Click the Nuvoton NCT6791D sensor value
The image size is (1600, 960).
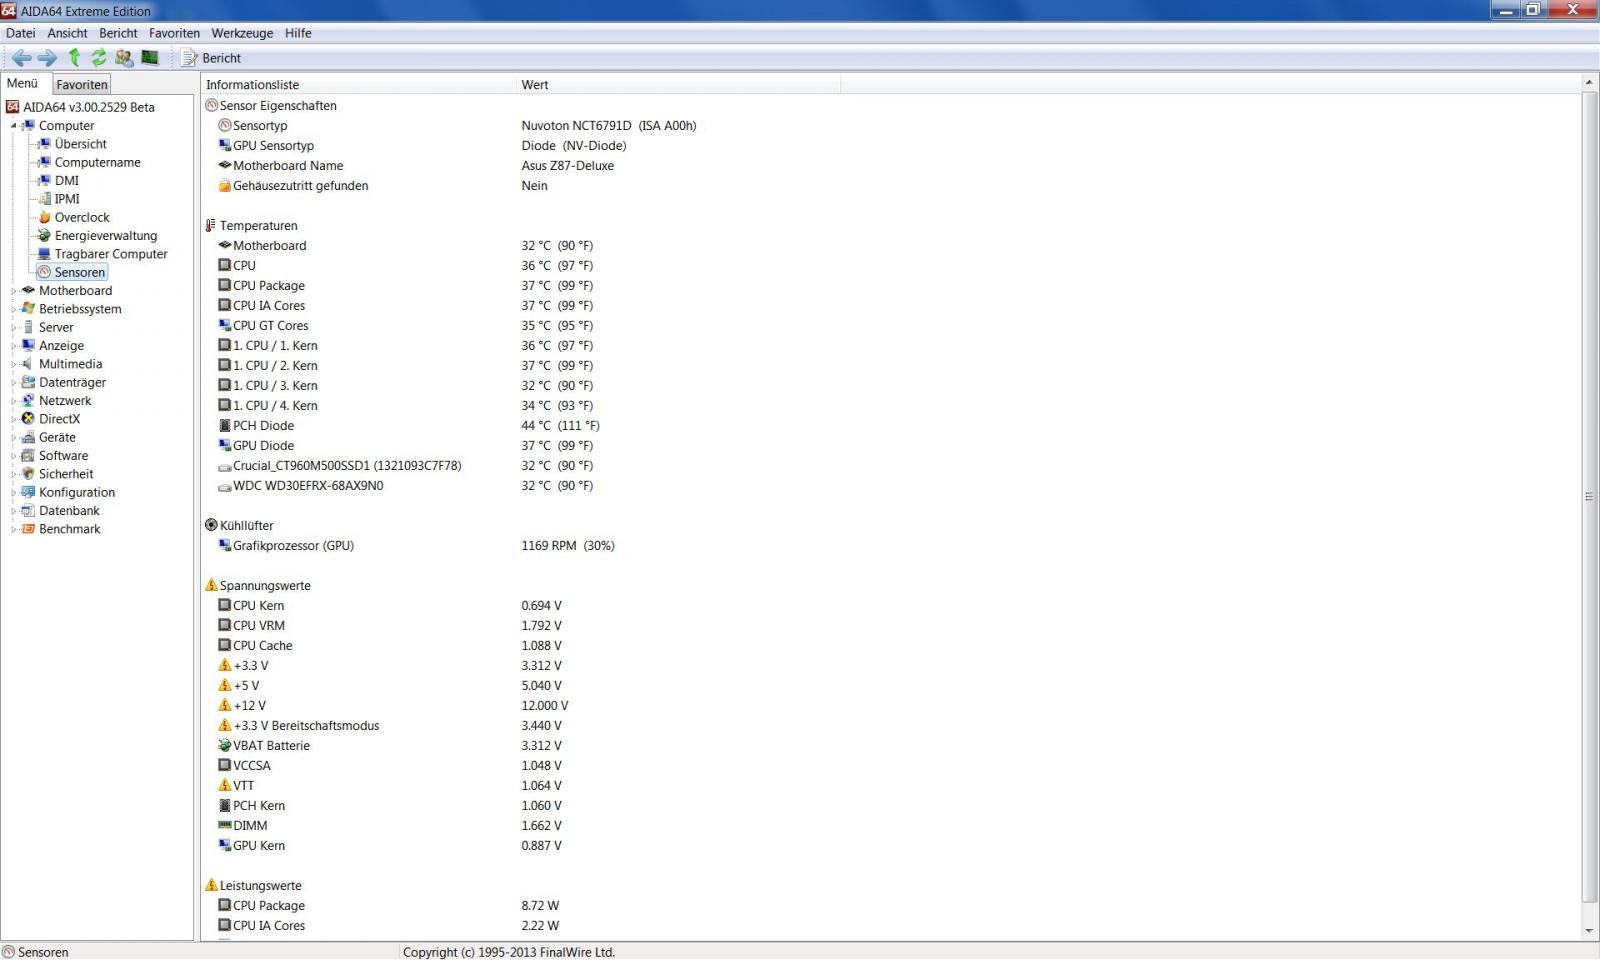(x=608, y=125)
